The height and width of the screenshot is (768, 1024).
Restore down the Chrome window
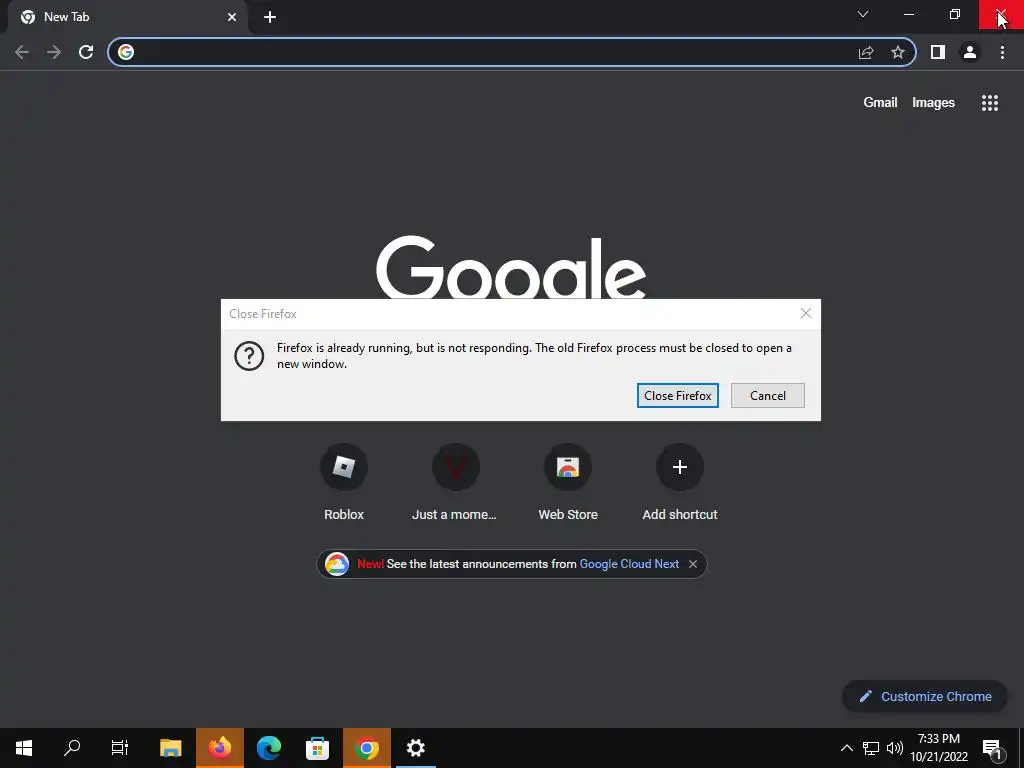(955, 14)
